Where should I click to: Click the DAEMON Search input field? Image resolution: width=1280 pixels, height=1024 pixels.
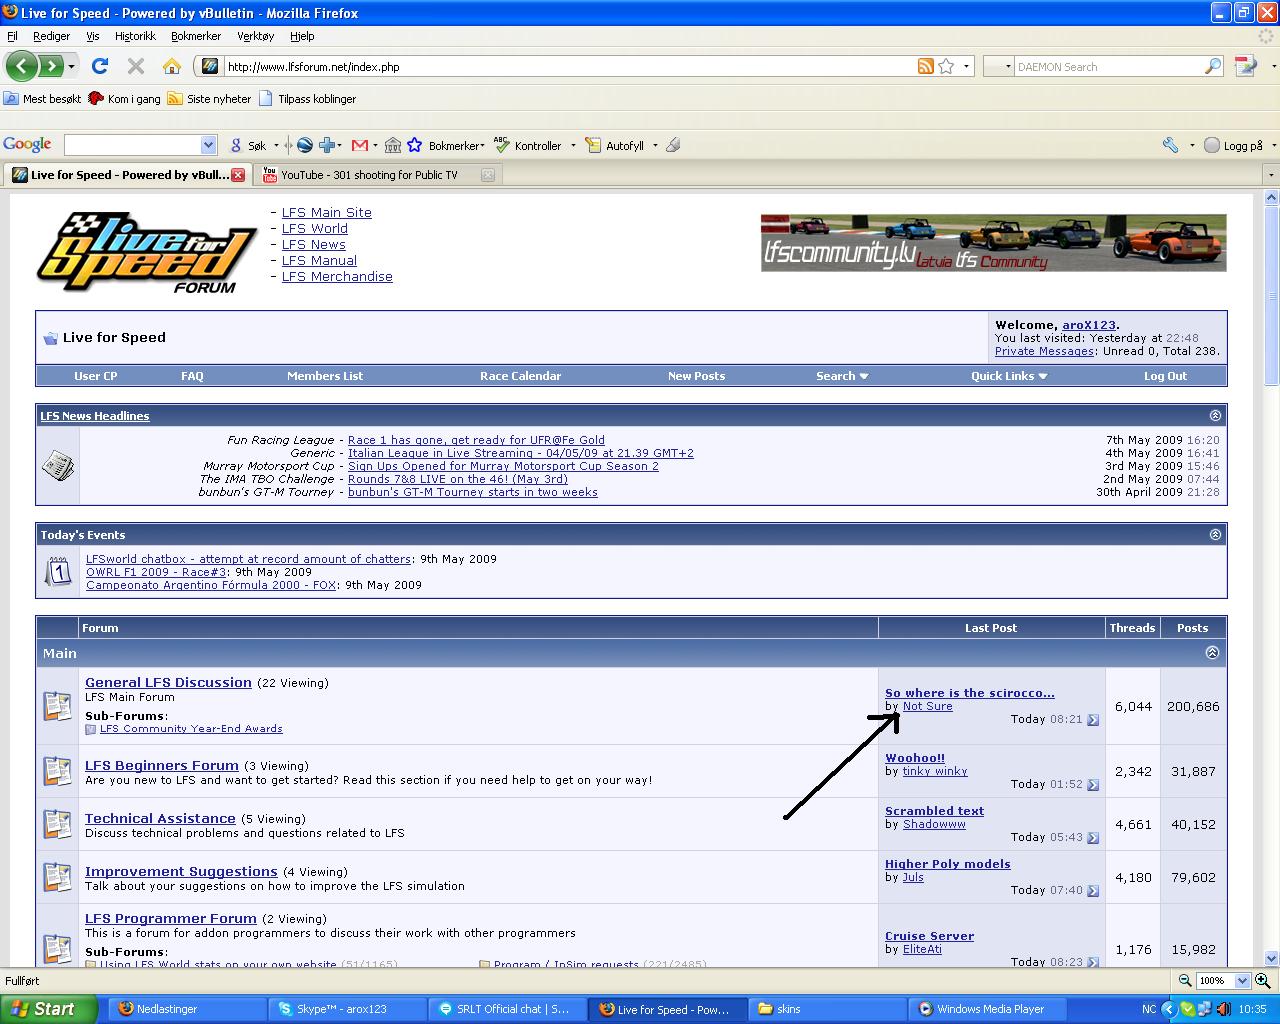[1108, 67]
